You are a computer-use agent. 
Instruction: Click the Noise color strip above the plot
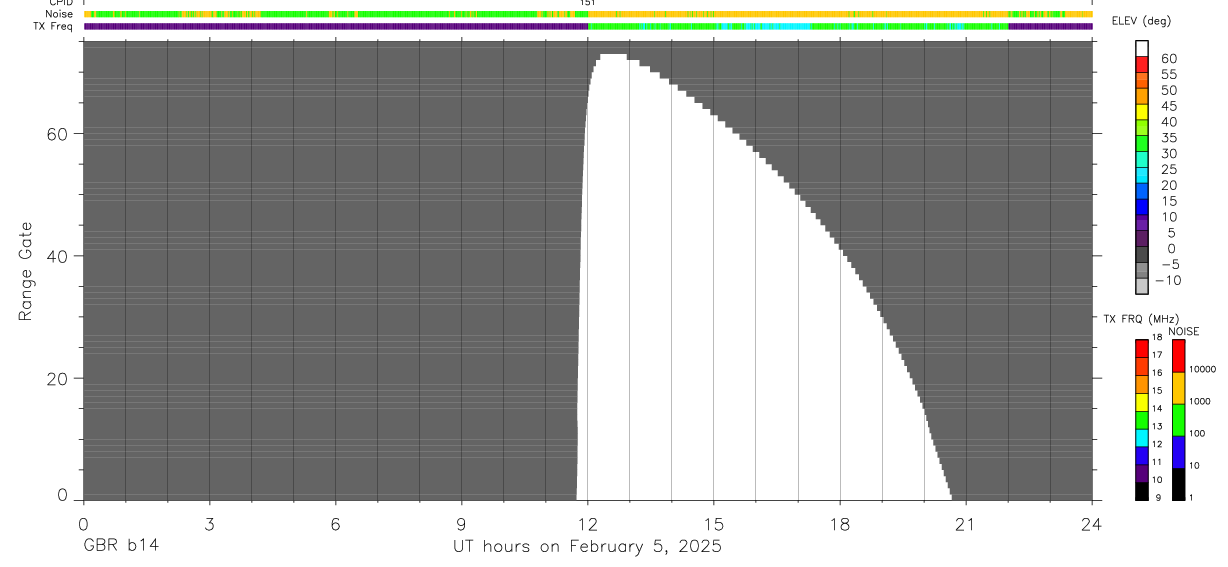click(588, 14)
